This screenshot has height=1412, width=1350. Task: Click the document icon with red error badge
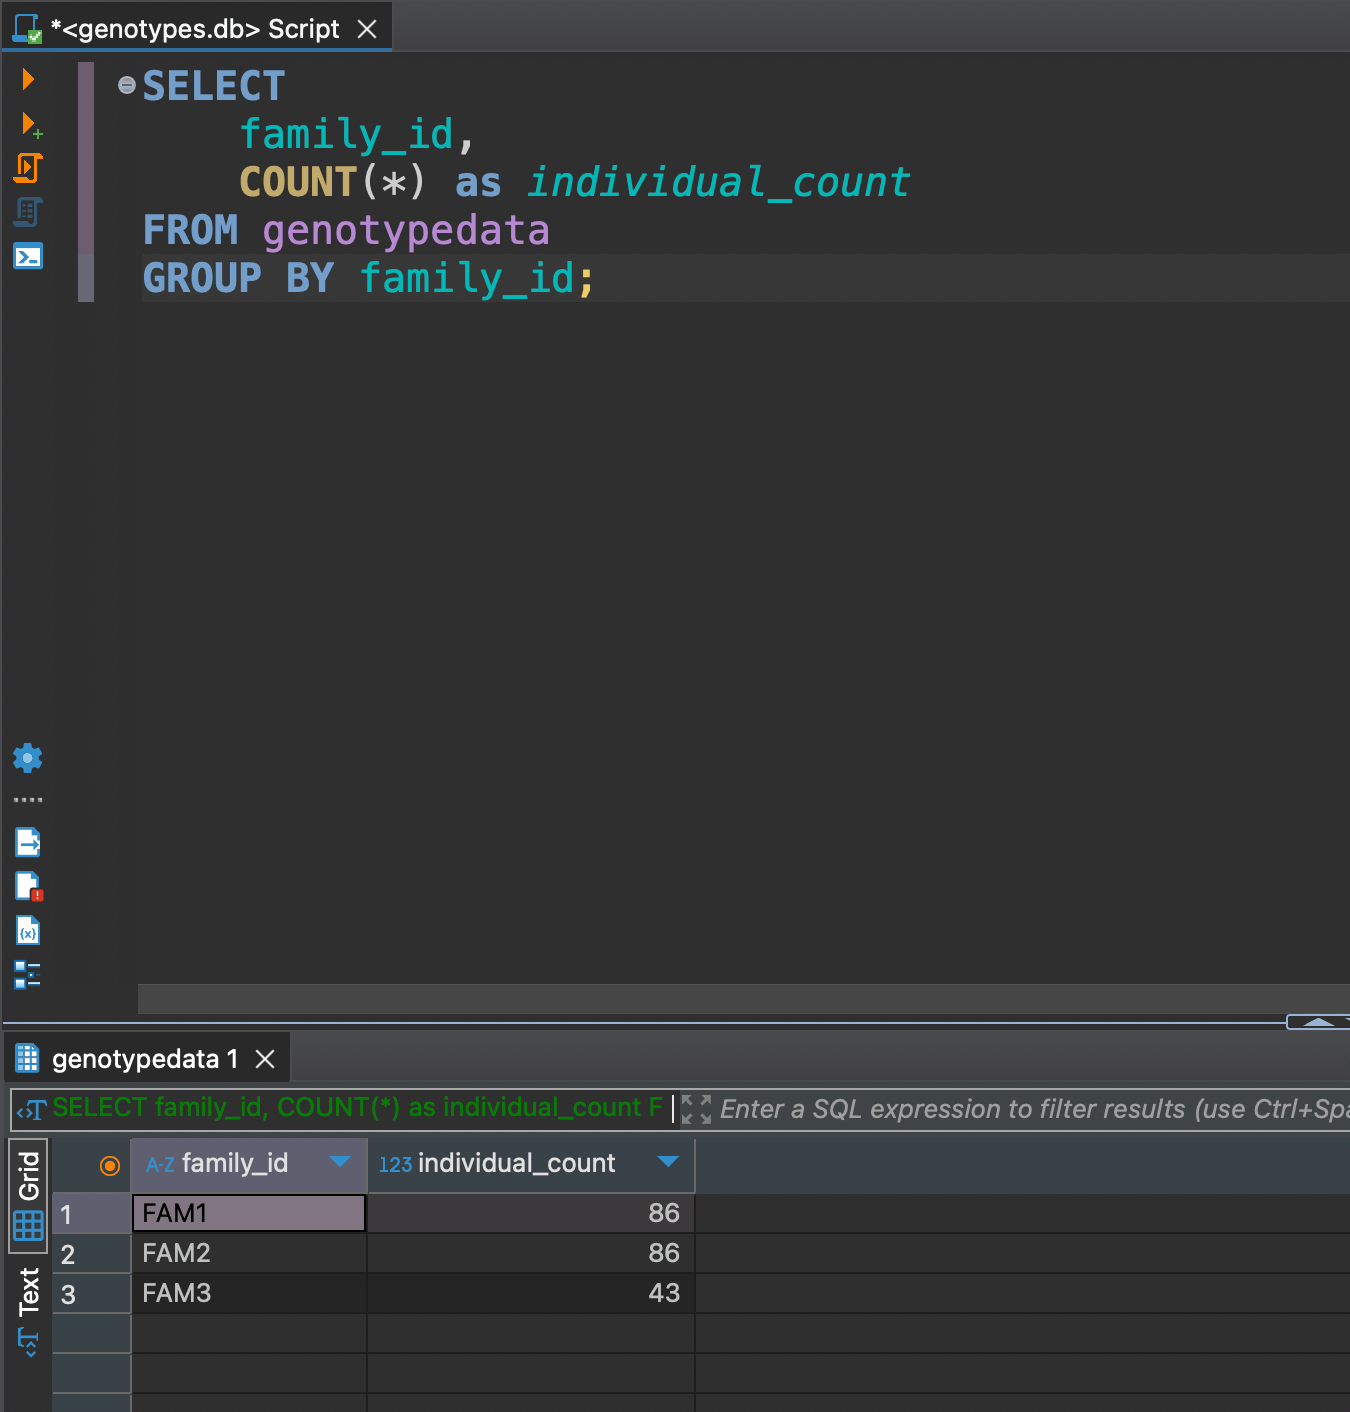click(27, 886)
